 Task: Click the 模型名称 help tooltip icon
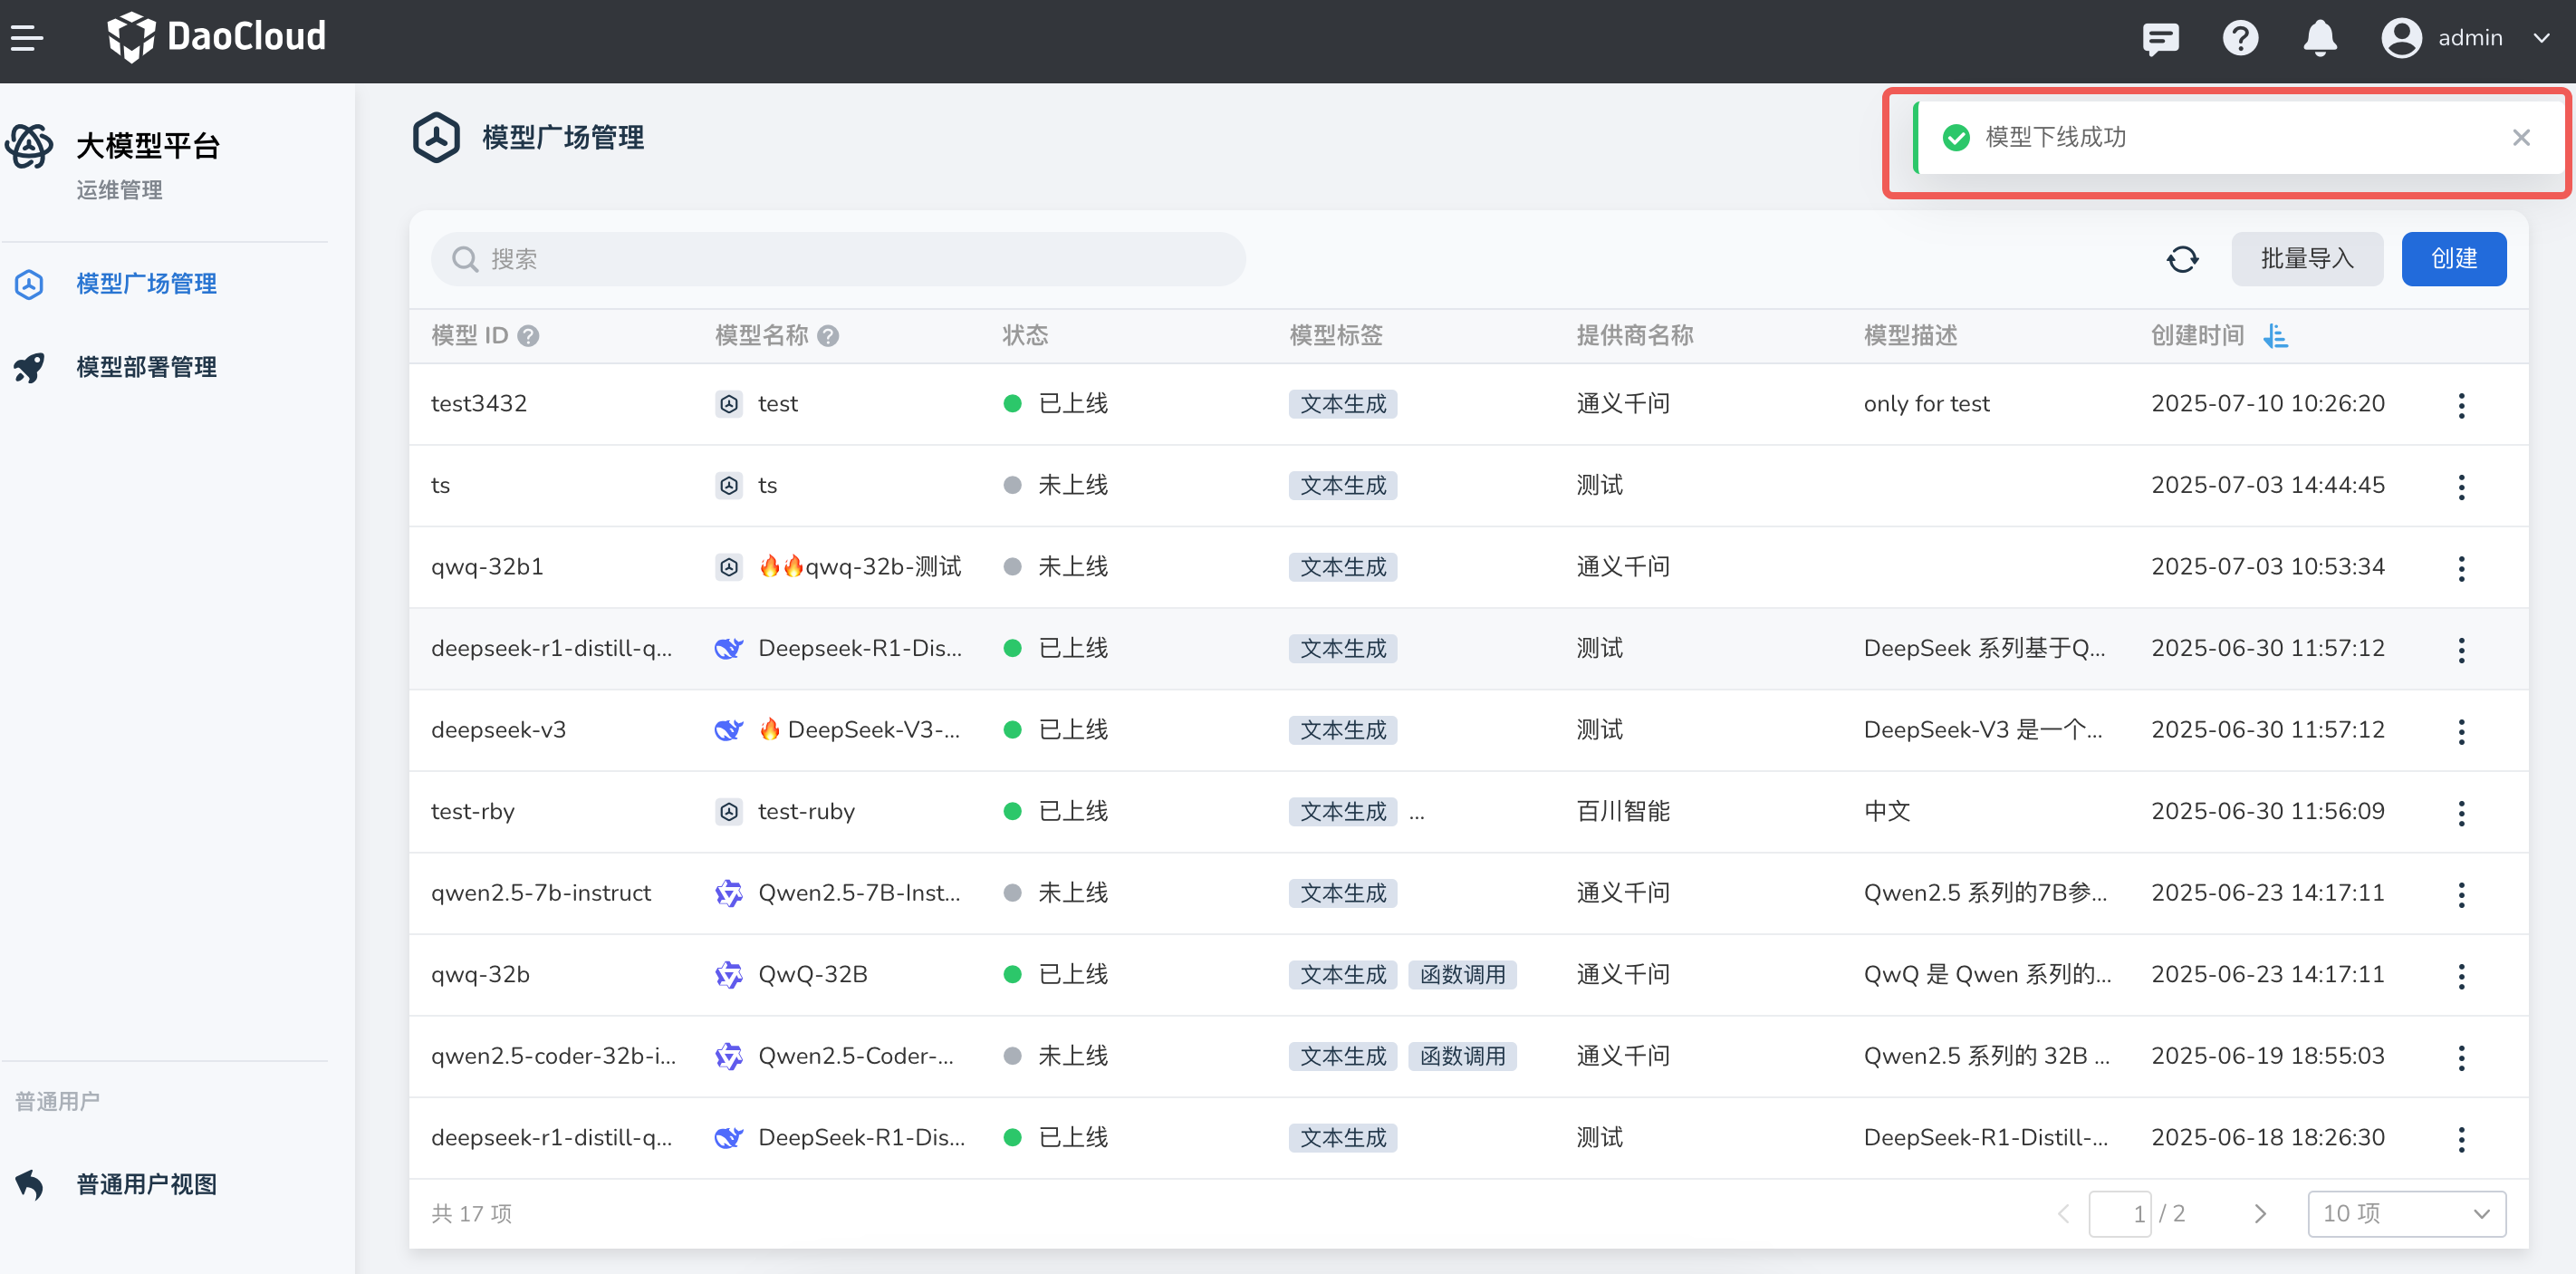coord(828,336)
